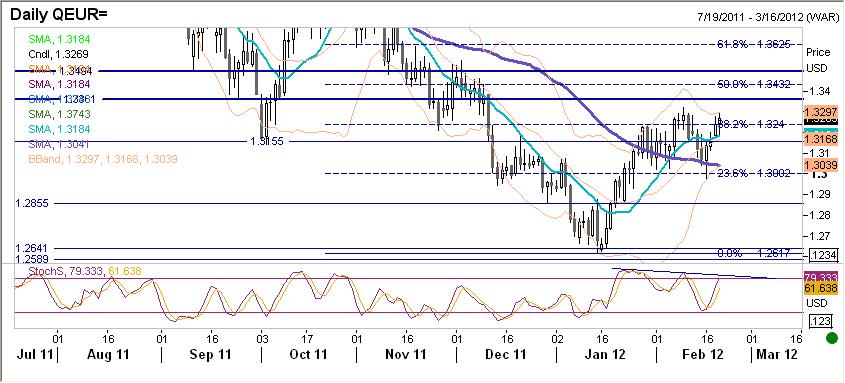Click the green circle status indicator
Image resolution: width=845 pixels, height=383 pixels.
point(832,339)
